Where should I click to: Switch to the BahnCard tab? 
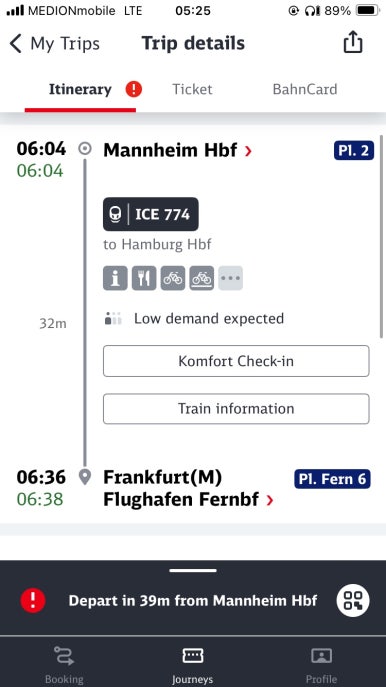tap(305, 89)
